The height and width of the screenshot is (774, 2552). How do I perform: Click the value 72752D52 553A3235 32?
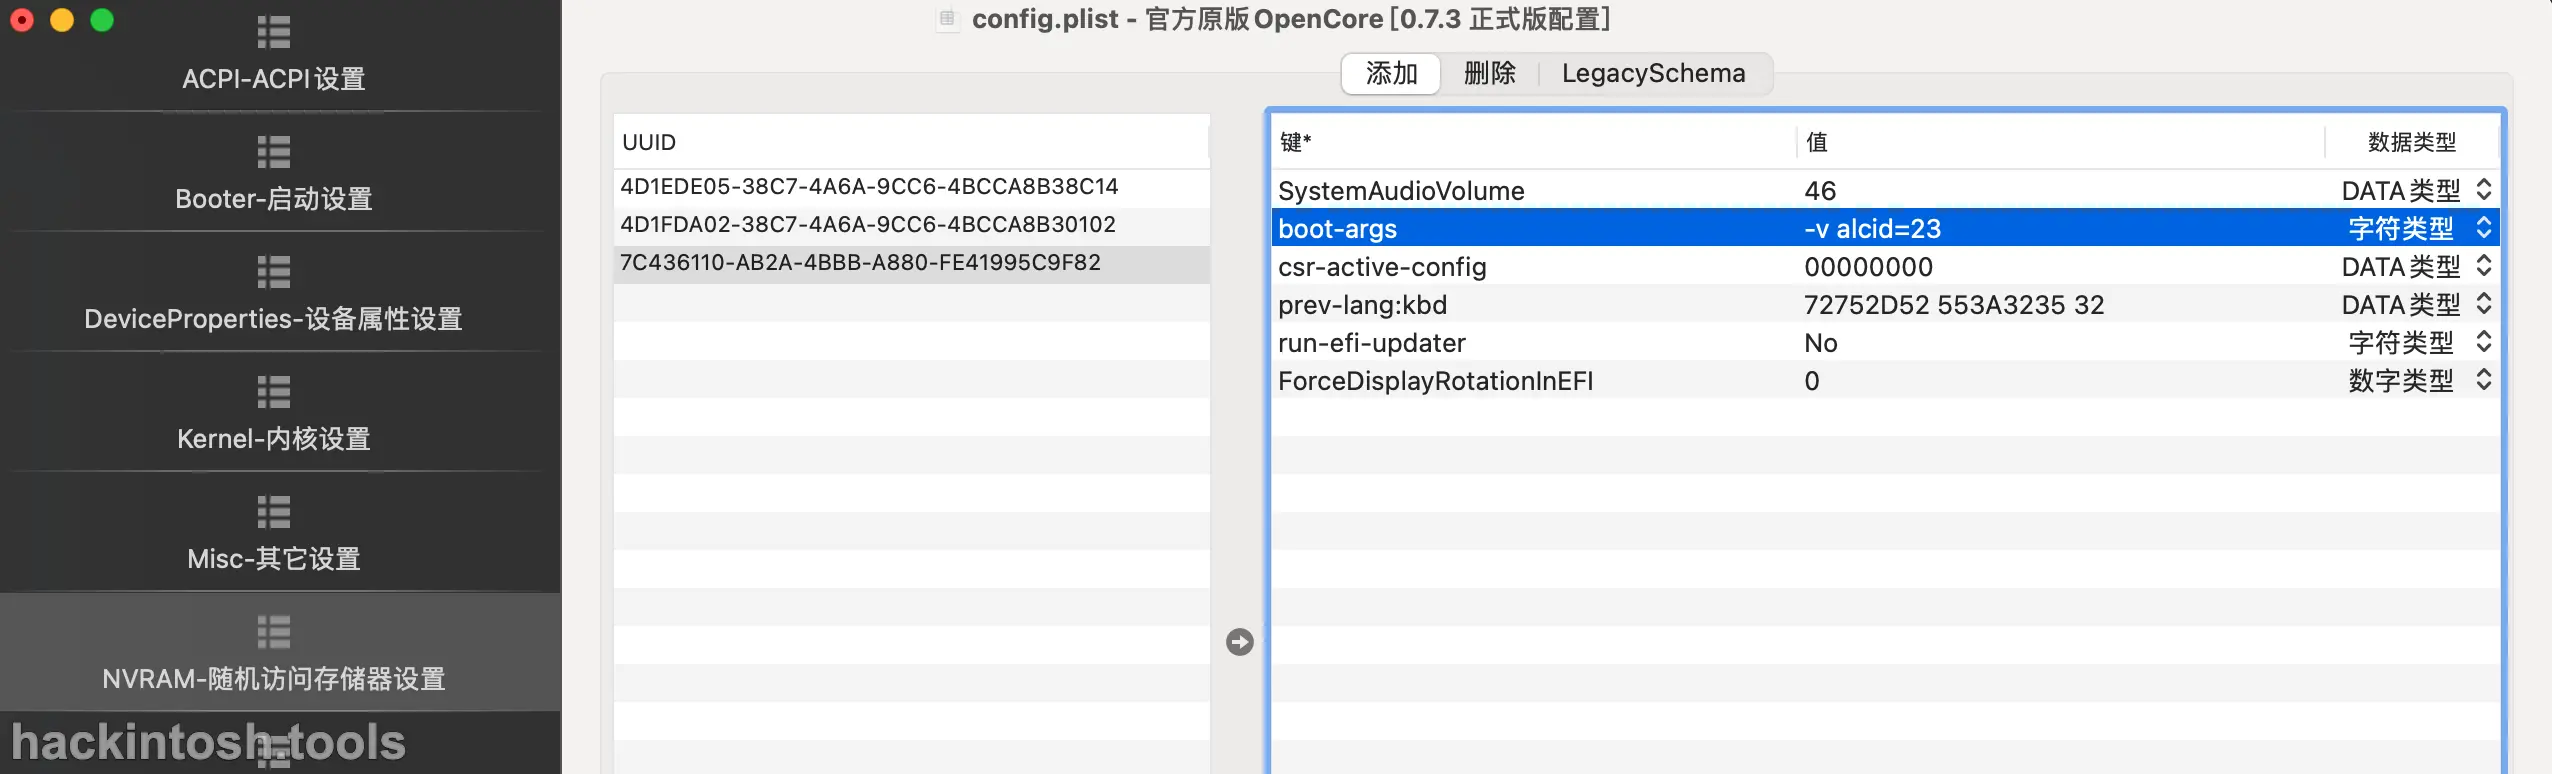1954,305
